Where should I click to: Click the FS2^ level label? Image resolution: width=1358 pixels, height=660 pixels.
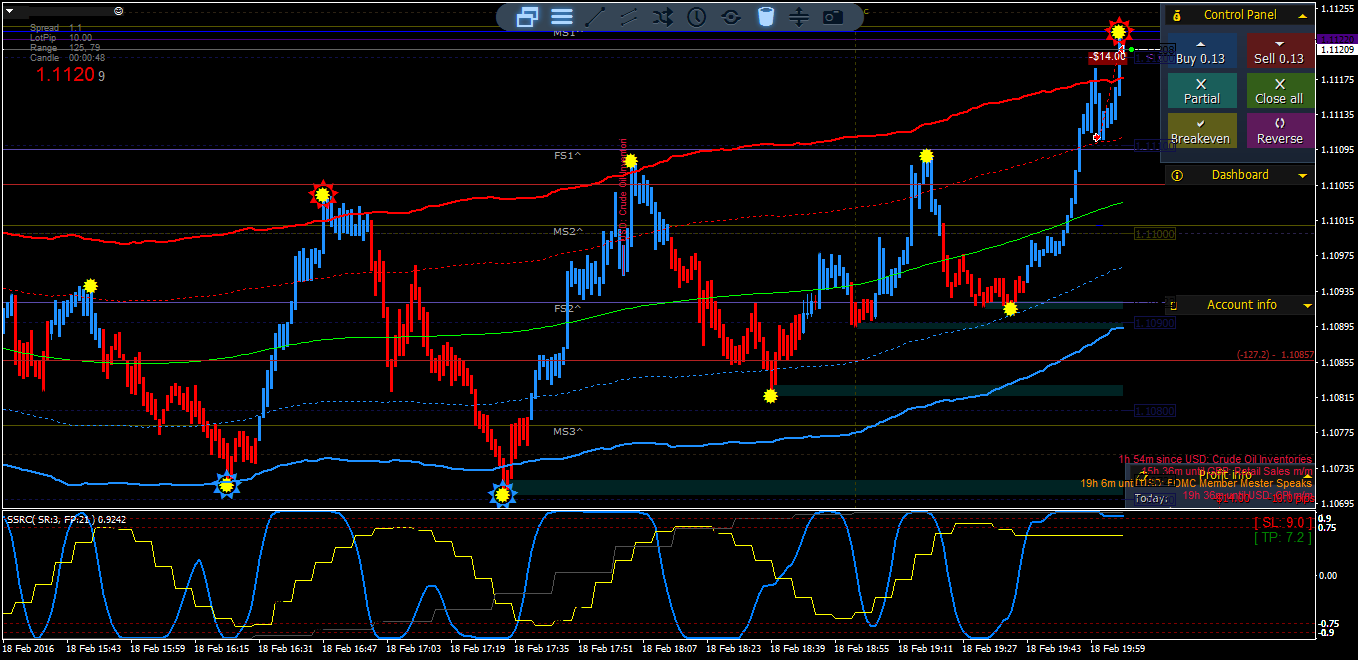point(568,309)
